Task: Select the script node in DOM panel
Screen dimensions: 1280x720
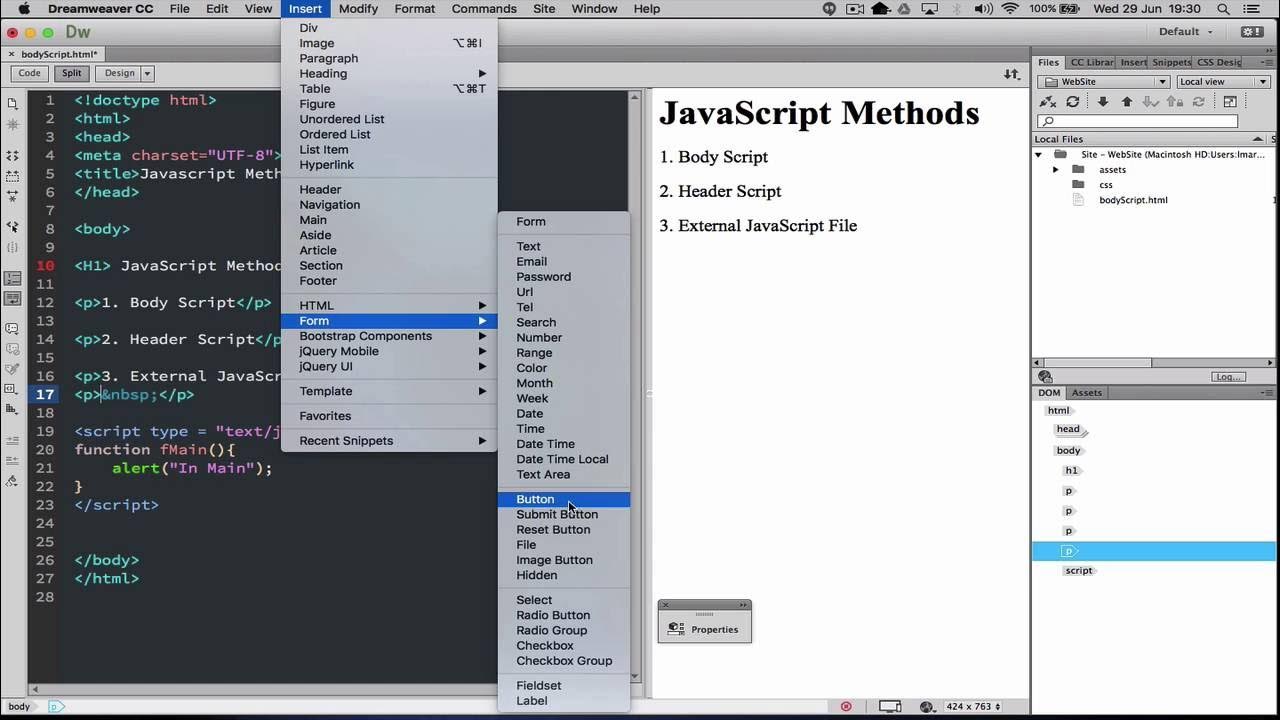Action: [x=1078, y=571]
